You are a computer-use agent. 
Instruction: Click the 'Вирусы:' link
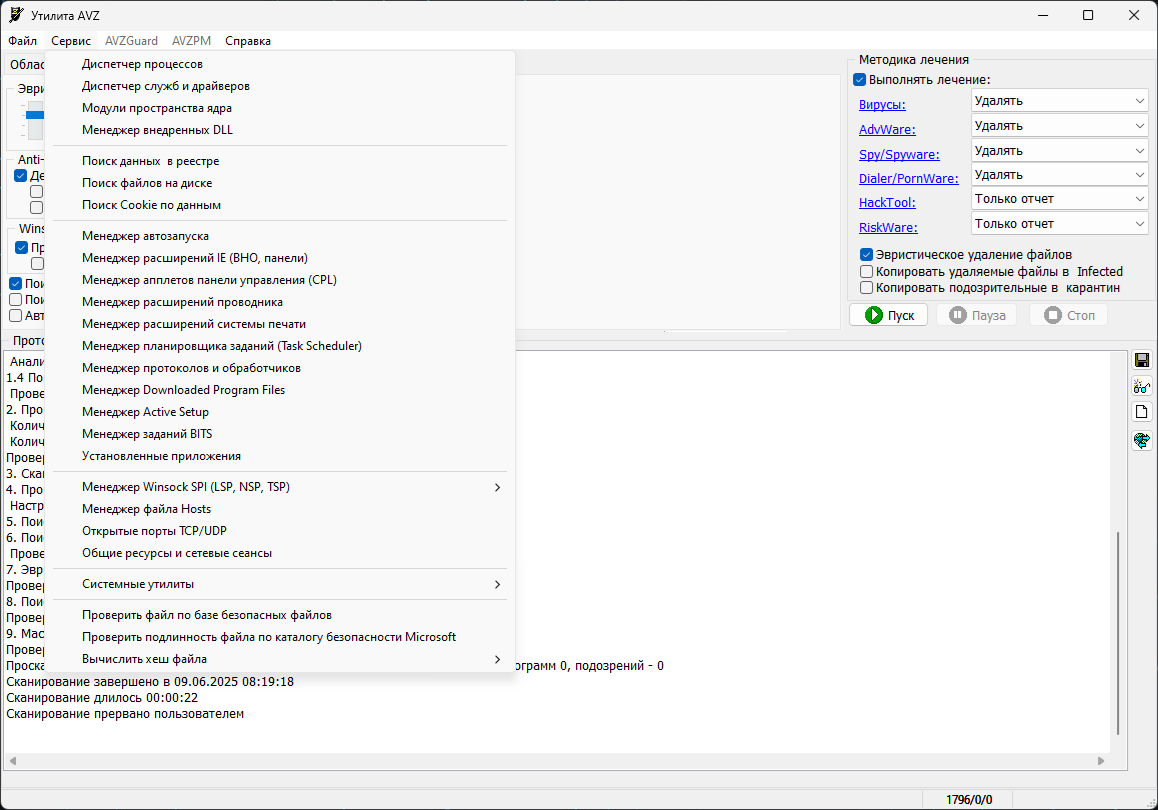pyautogui.click(x=882, y=105)
